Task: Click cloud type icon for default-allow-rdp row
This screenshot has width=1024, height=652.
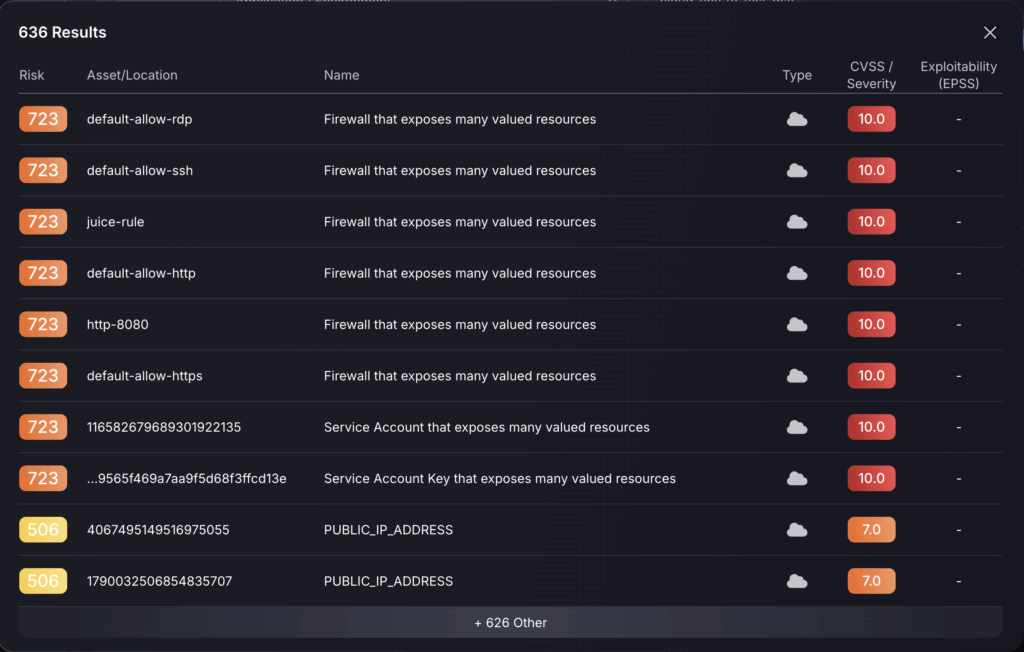Action: click(x=797, y=119)
